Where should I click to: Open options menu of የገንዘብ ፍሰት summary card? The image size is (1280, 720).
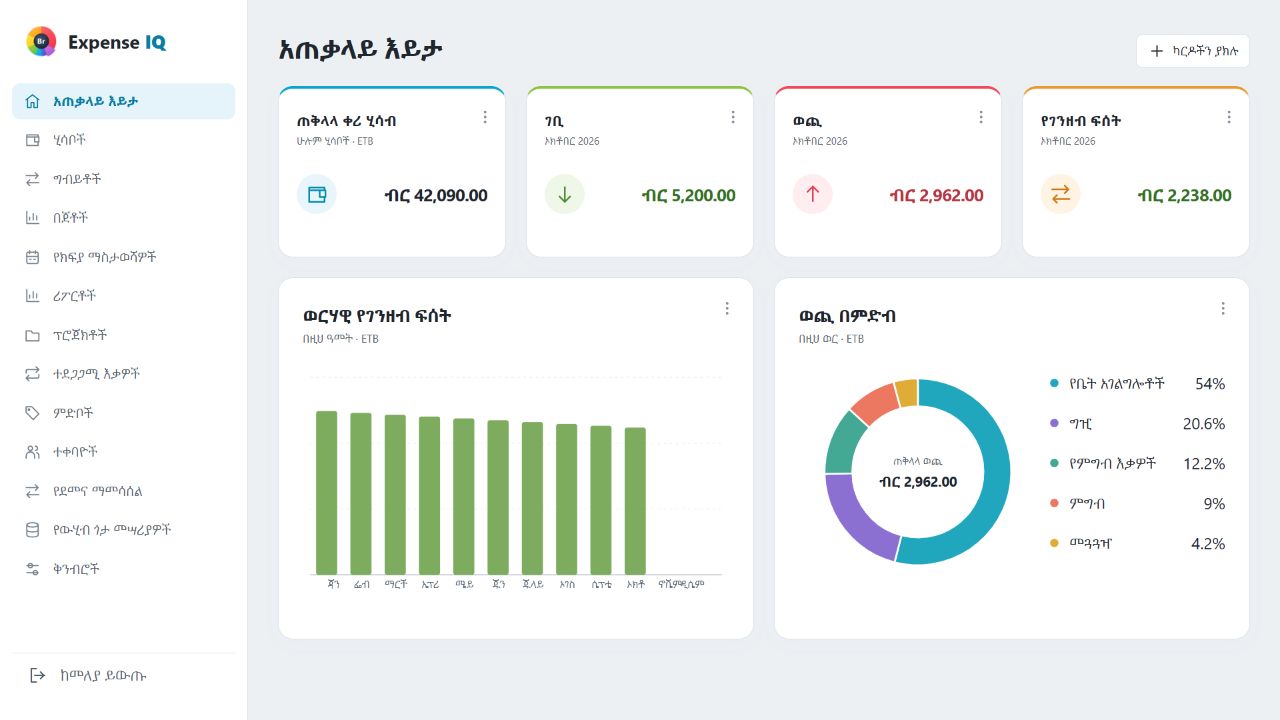tap(1229, 117)
